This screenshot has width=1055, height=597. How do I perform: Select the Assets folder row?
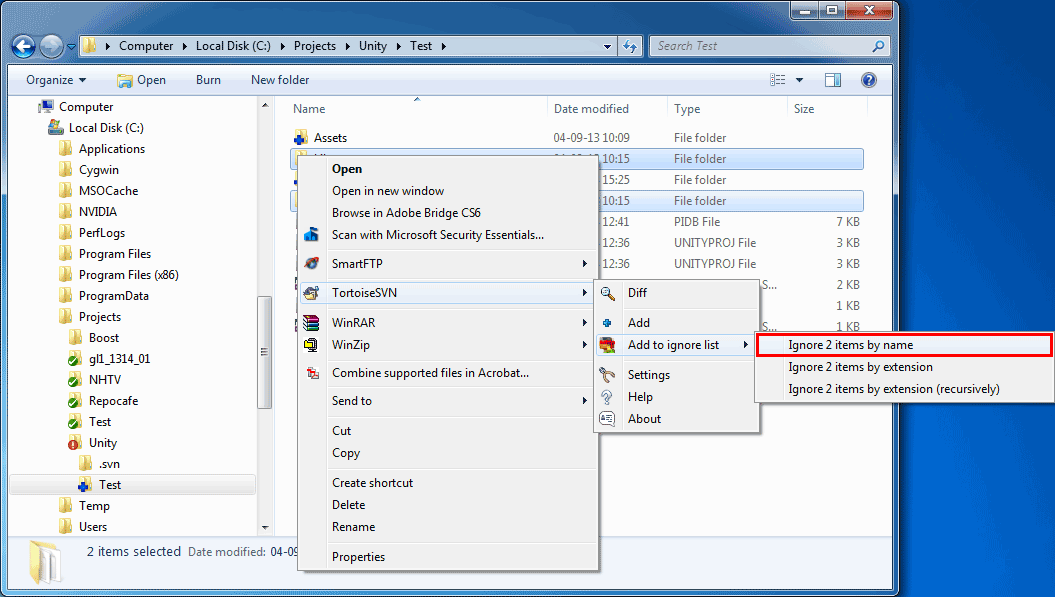click(x=577, y=137)
